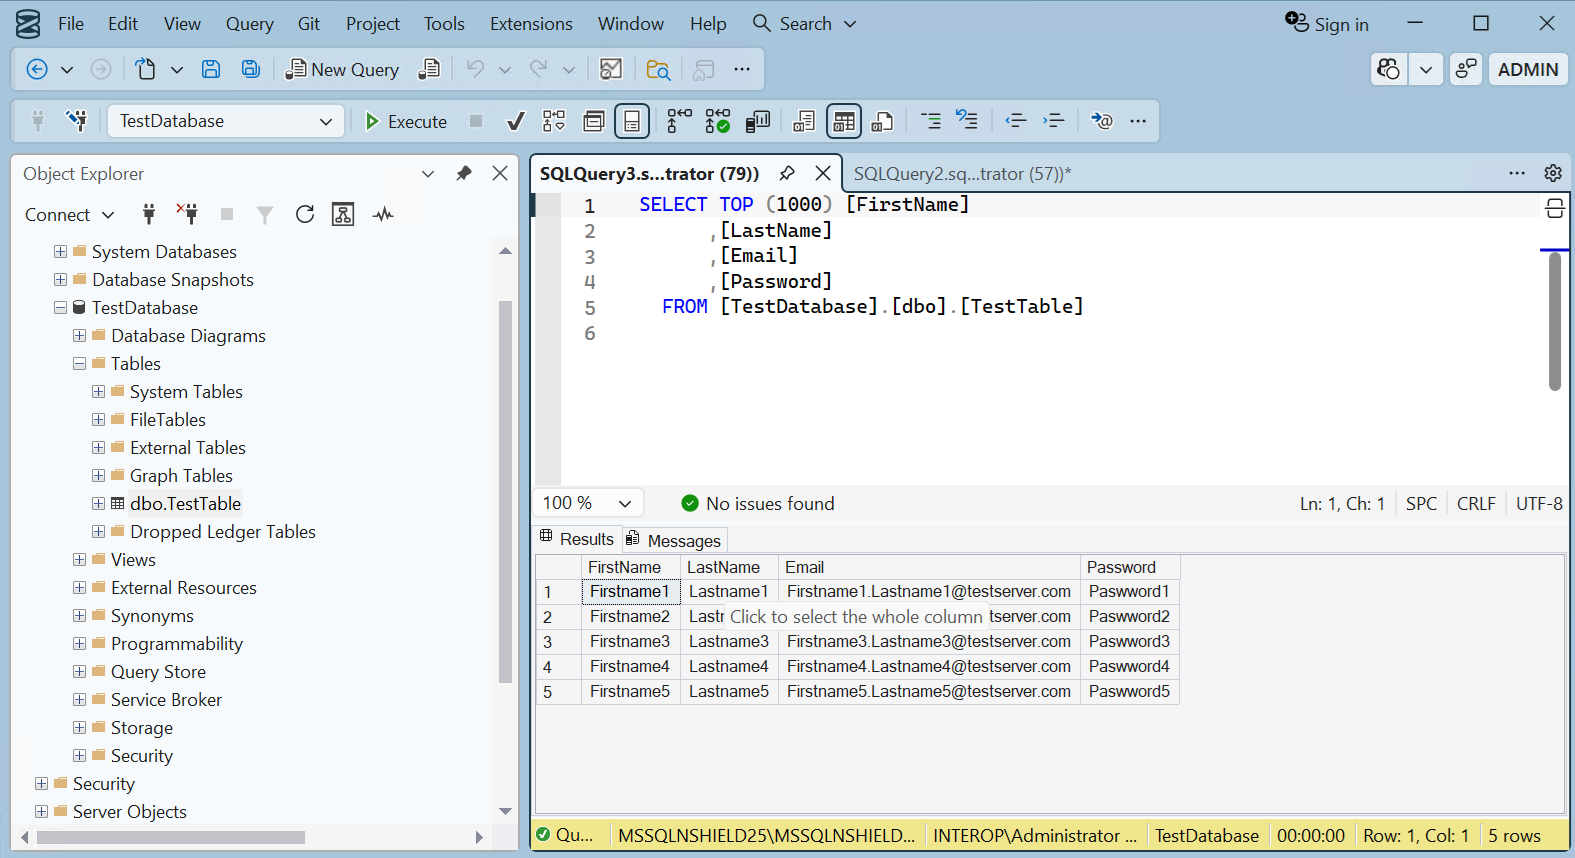Expand the Programmability folder
1575x858 pixels.
[x=80, y=644]
